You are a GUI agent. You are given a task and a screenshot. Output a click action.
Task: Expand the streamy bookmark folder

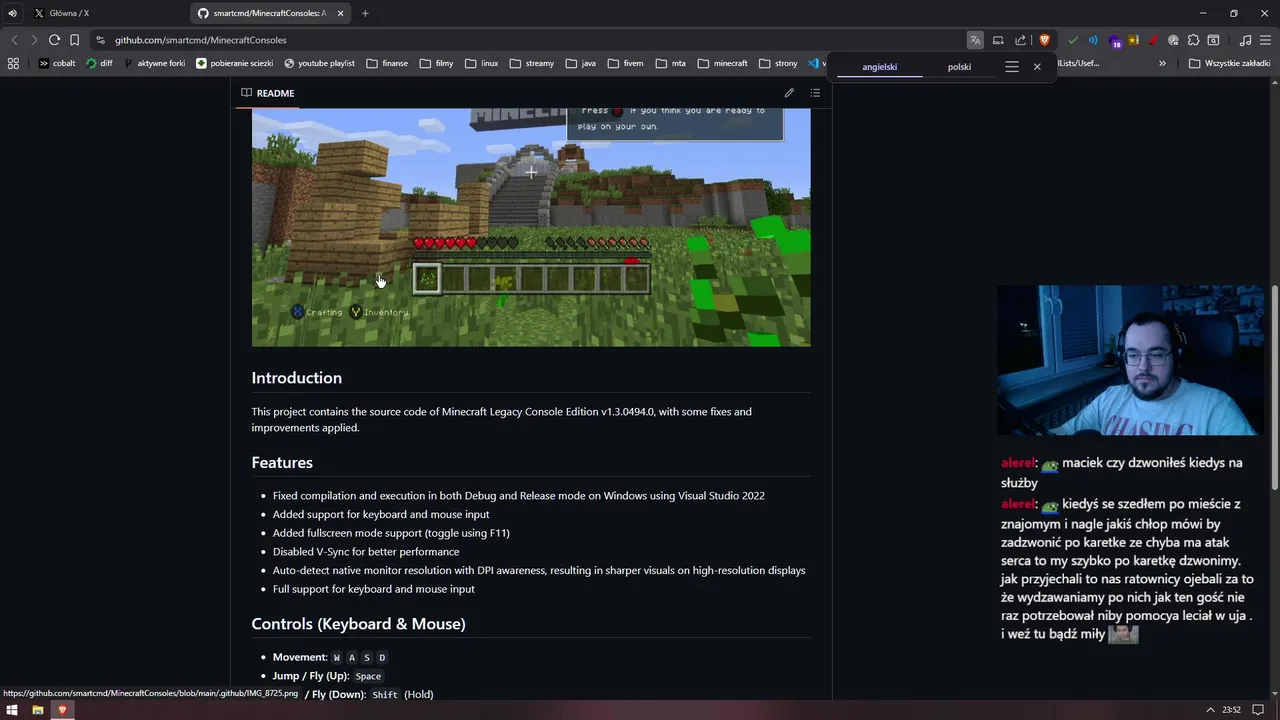coord(532,63)
